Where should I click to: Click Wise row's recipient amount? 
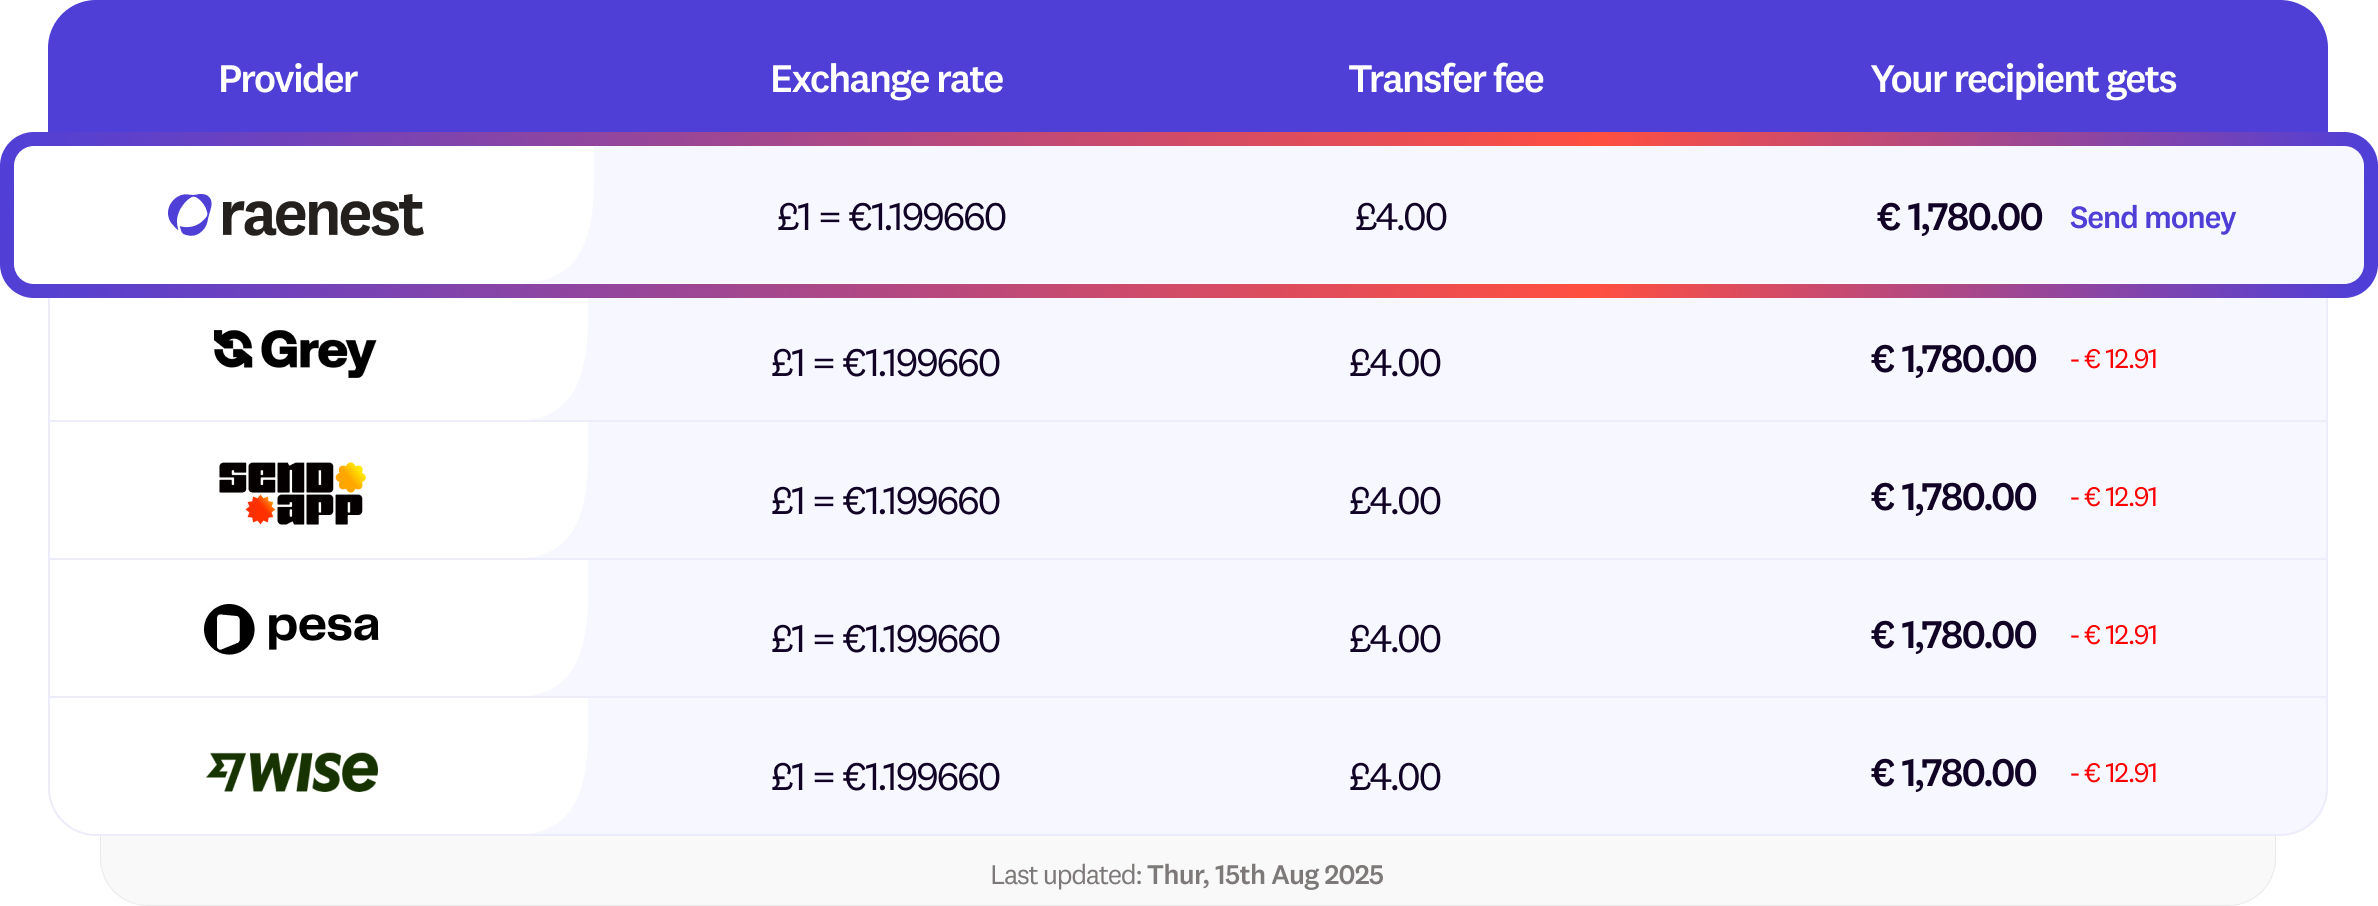tap(1953, 773)
